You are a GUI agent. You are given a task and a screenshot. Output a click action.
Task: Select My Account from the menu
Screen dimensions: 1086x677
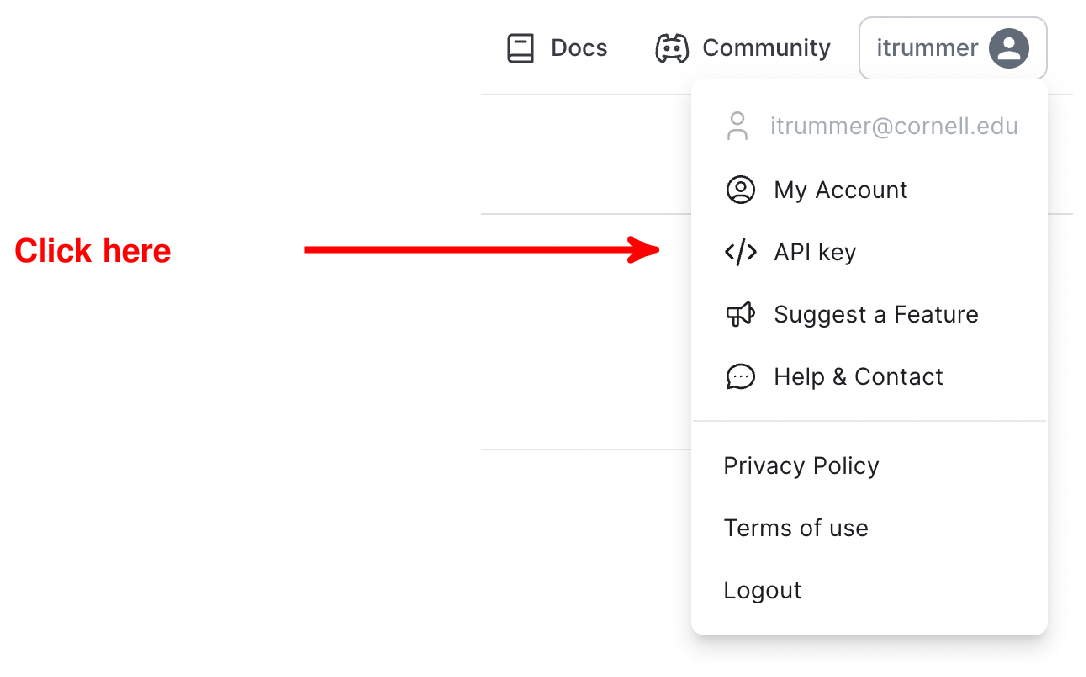point(869,189)
